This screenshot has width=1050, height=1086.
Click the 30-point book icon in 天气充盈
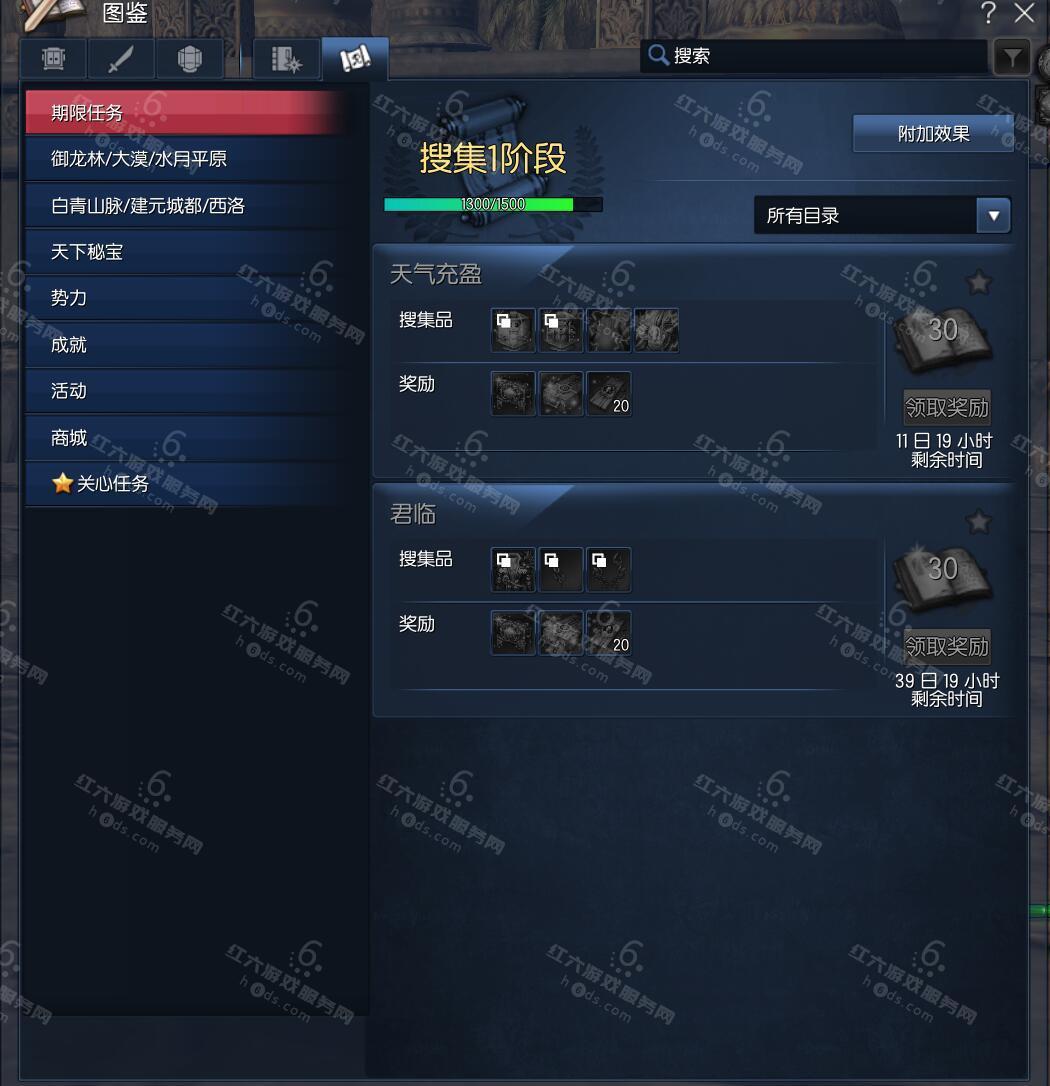point(943,339)
